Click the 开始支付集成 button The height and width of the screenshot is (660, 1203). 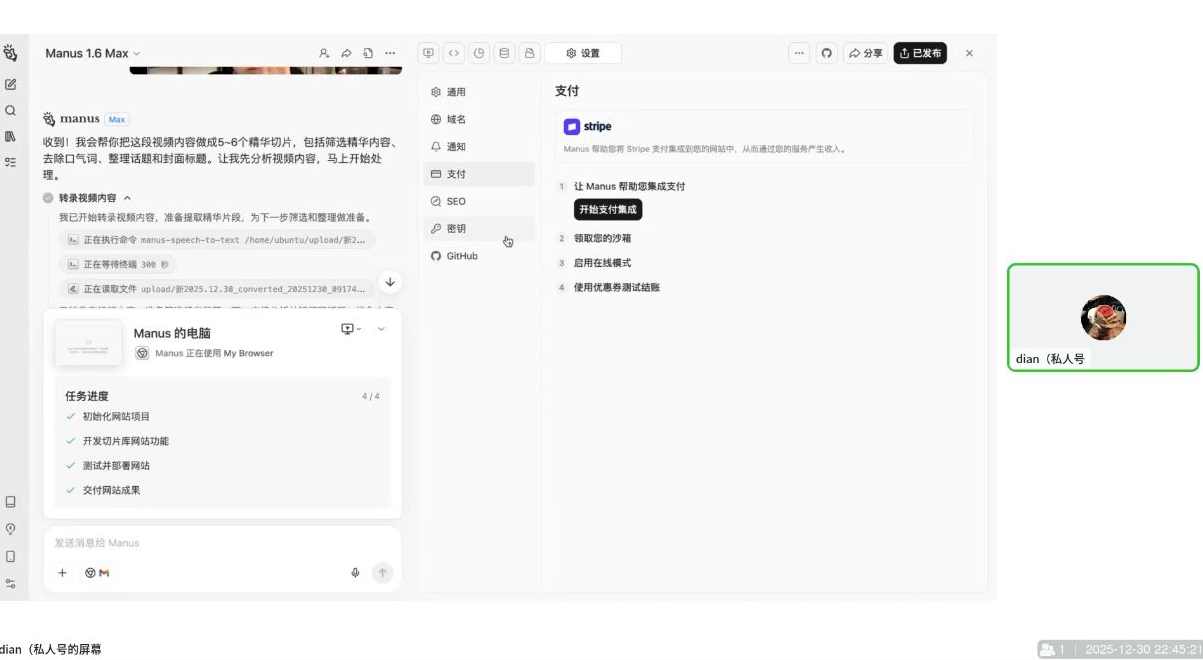607,209
